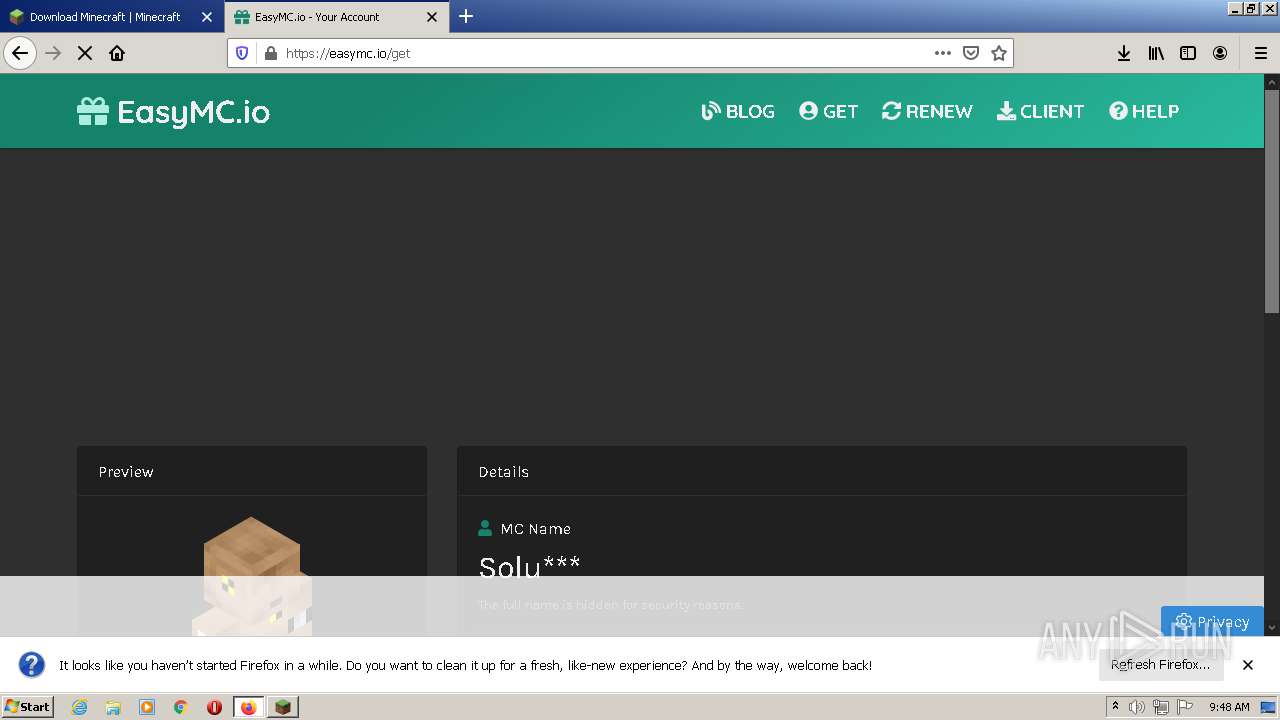Open the HELP nav link

[1144, 111]
